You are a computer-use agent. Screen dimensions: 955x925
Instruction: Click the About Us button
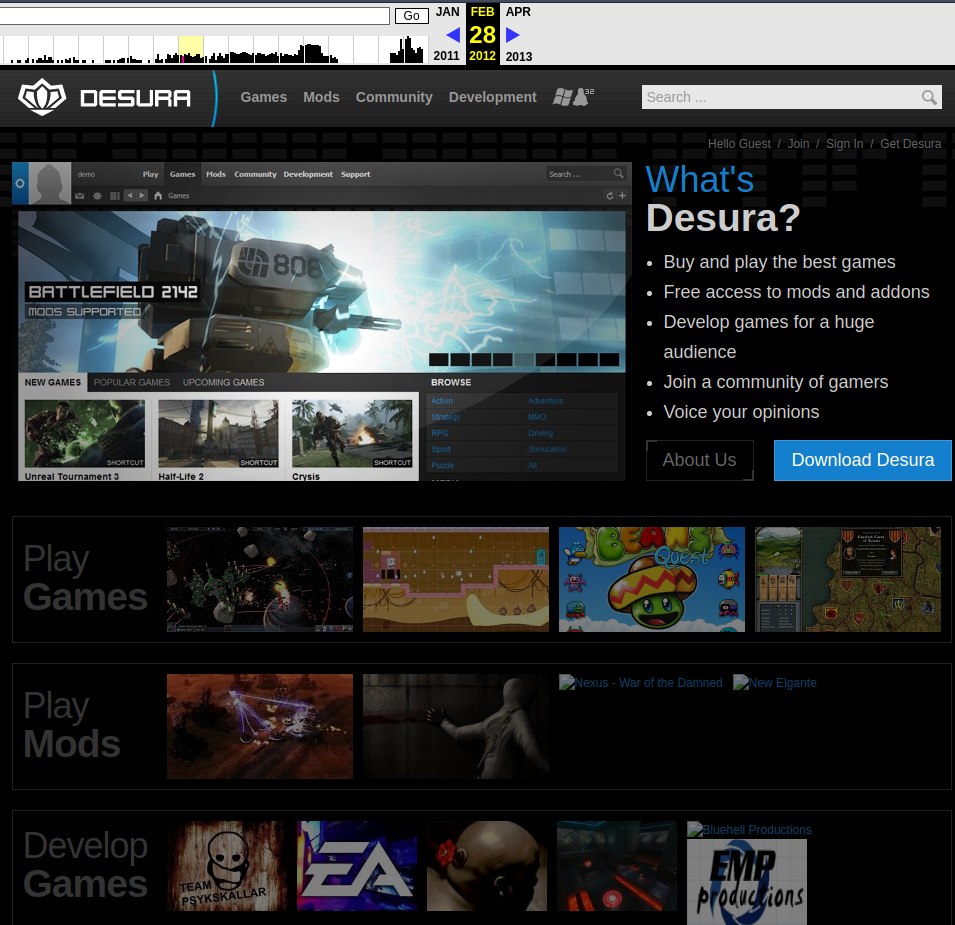pyautogui.click(x=699, y=460)
